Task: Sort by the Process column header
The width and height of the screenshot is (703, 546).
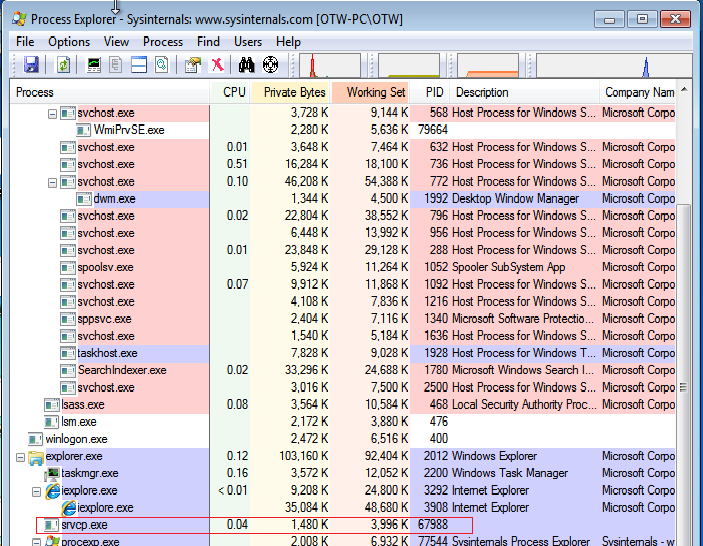Action: pos(110,92)
